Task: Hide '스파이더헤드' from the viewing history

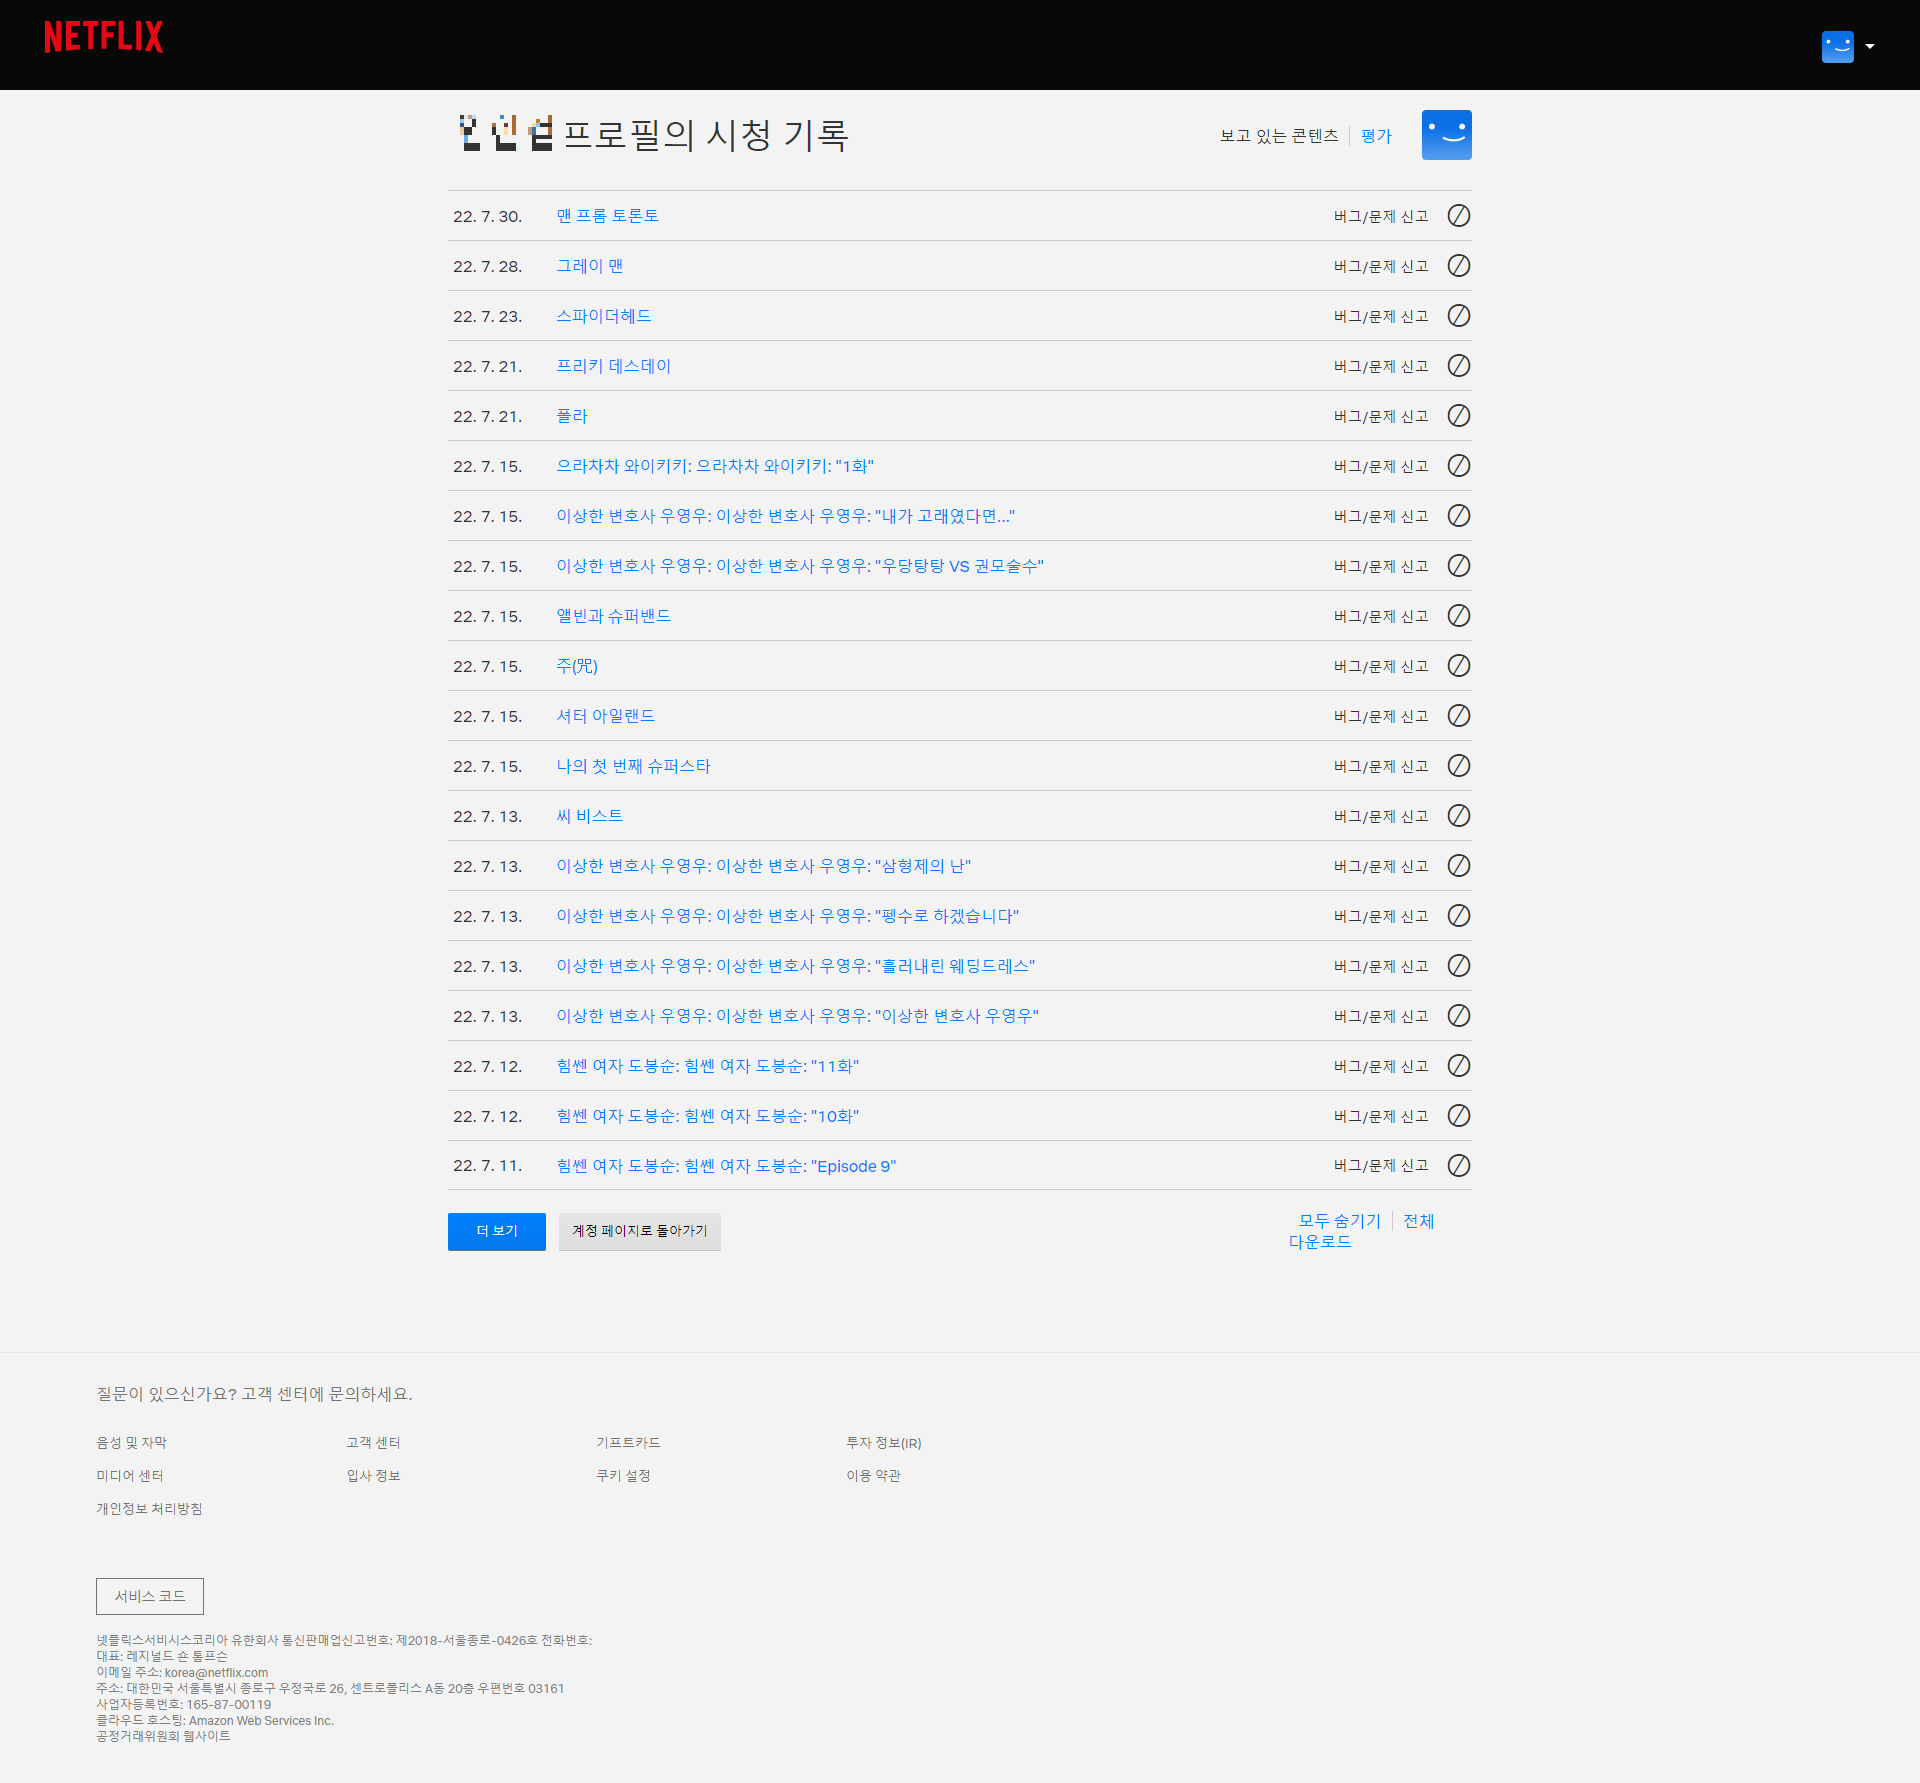Action: (x=1459, y=316)
